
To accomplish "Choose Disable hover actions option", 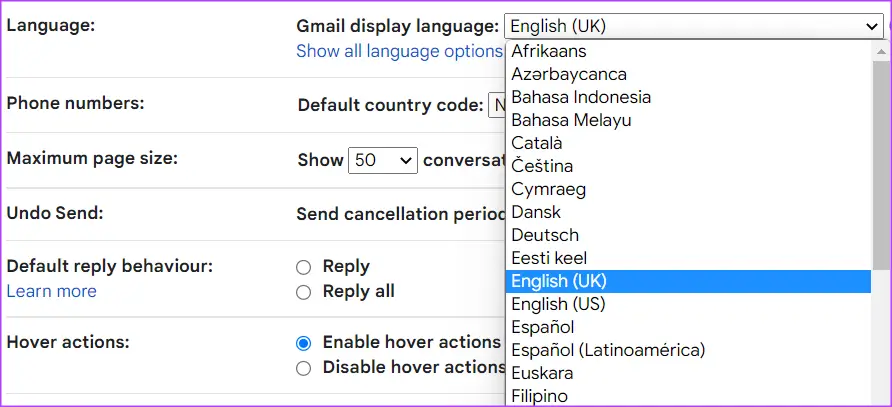I will (304, 368).
